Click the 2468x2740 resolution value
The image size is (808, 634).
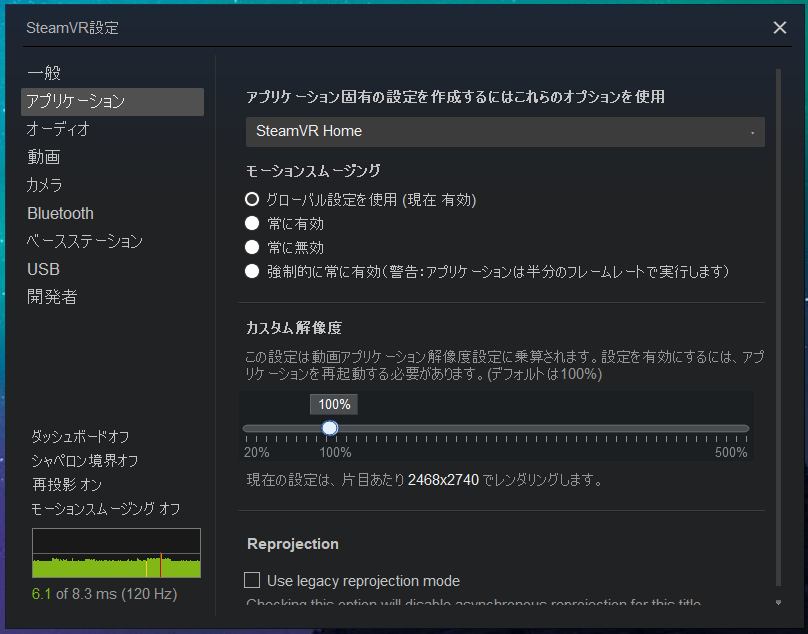(443, 480)
